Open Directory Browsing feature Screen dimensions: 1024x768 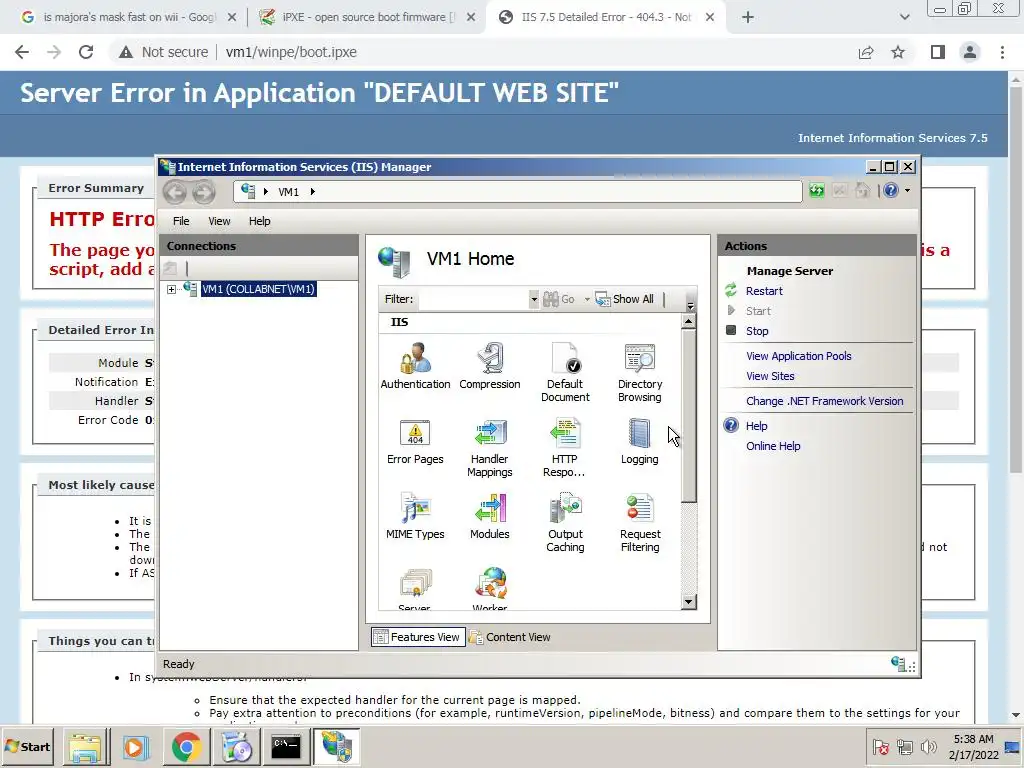pos(640,372)
